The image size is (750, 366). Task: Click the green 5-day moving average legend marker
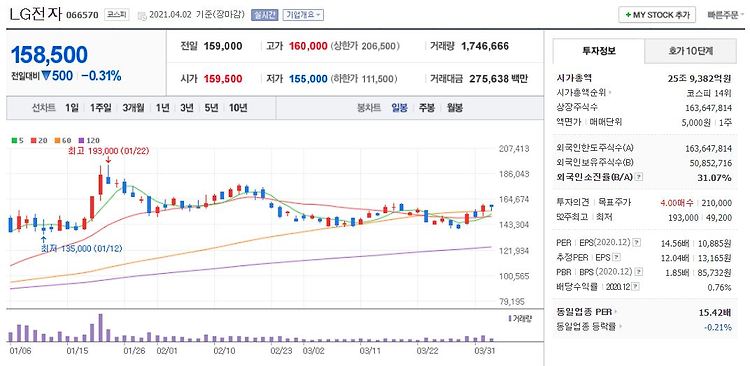14,141
